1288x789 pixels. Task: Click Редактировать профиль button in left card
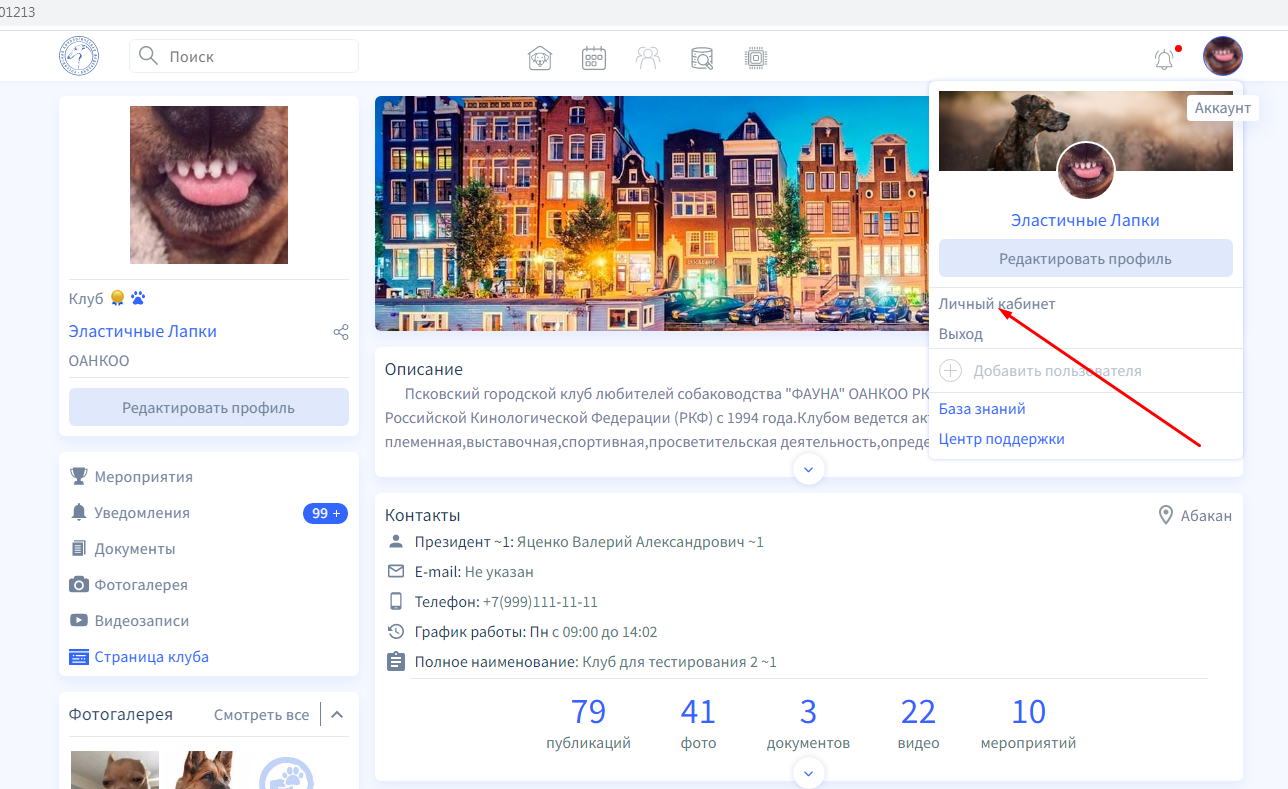208,408
